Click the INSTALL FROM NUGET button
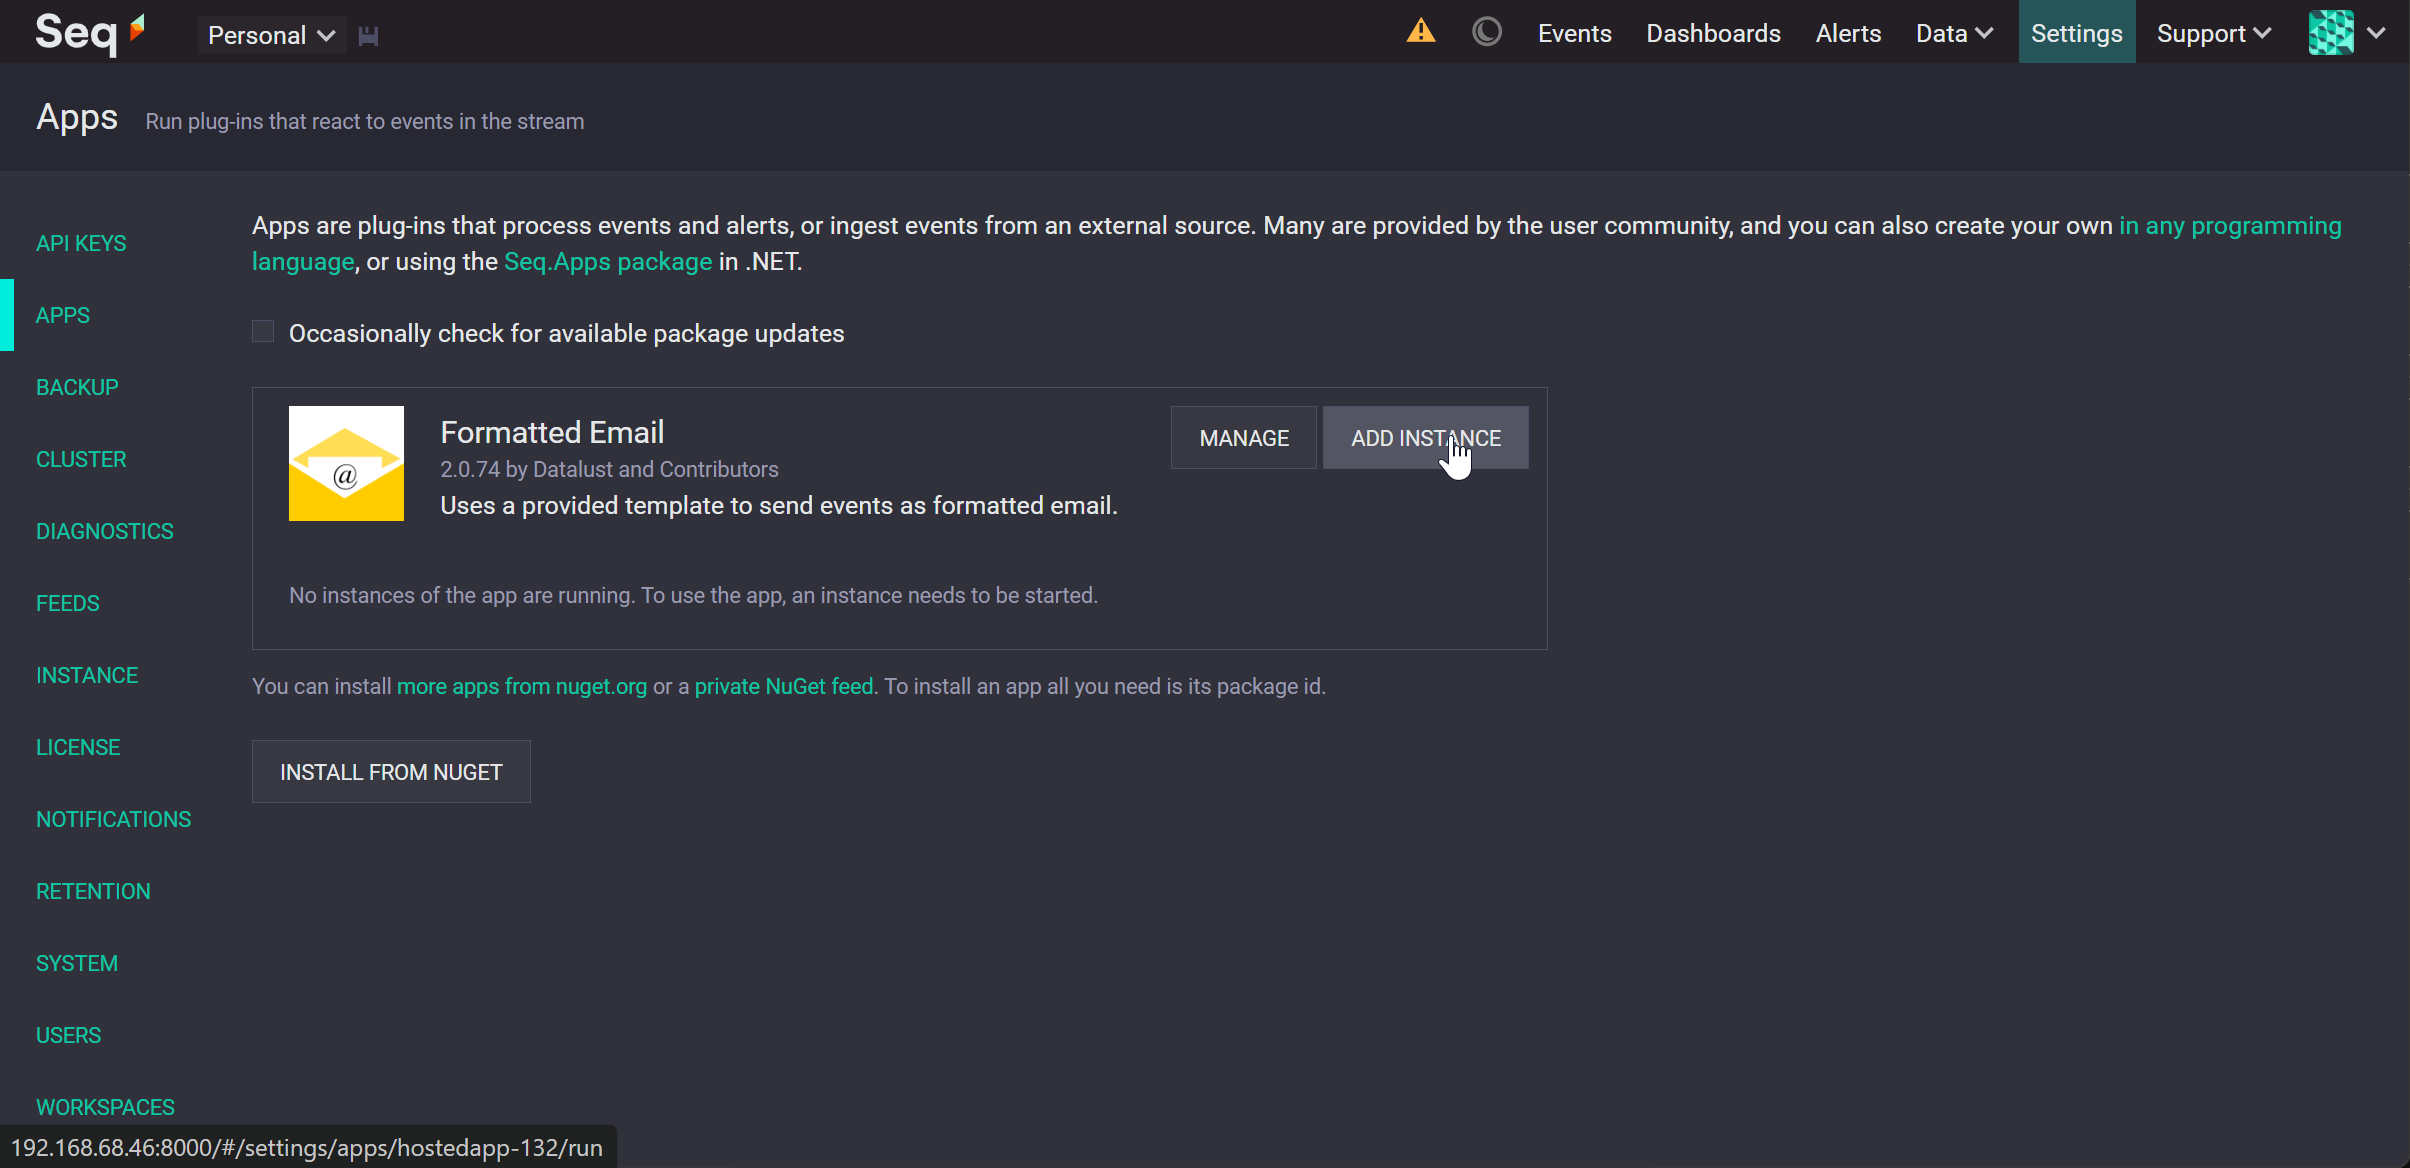Viewport: 2410px width, 1168px height. click(x=391, y=772)
